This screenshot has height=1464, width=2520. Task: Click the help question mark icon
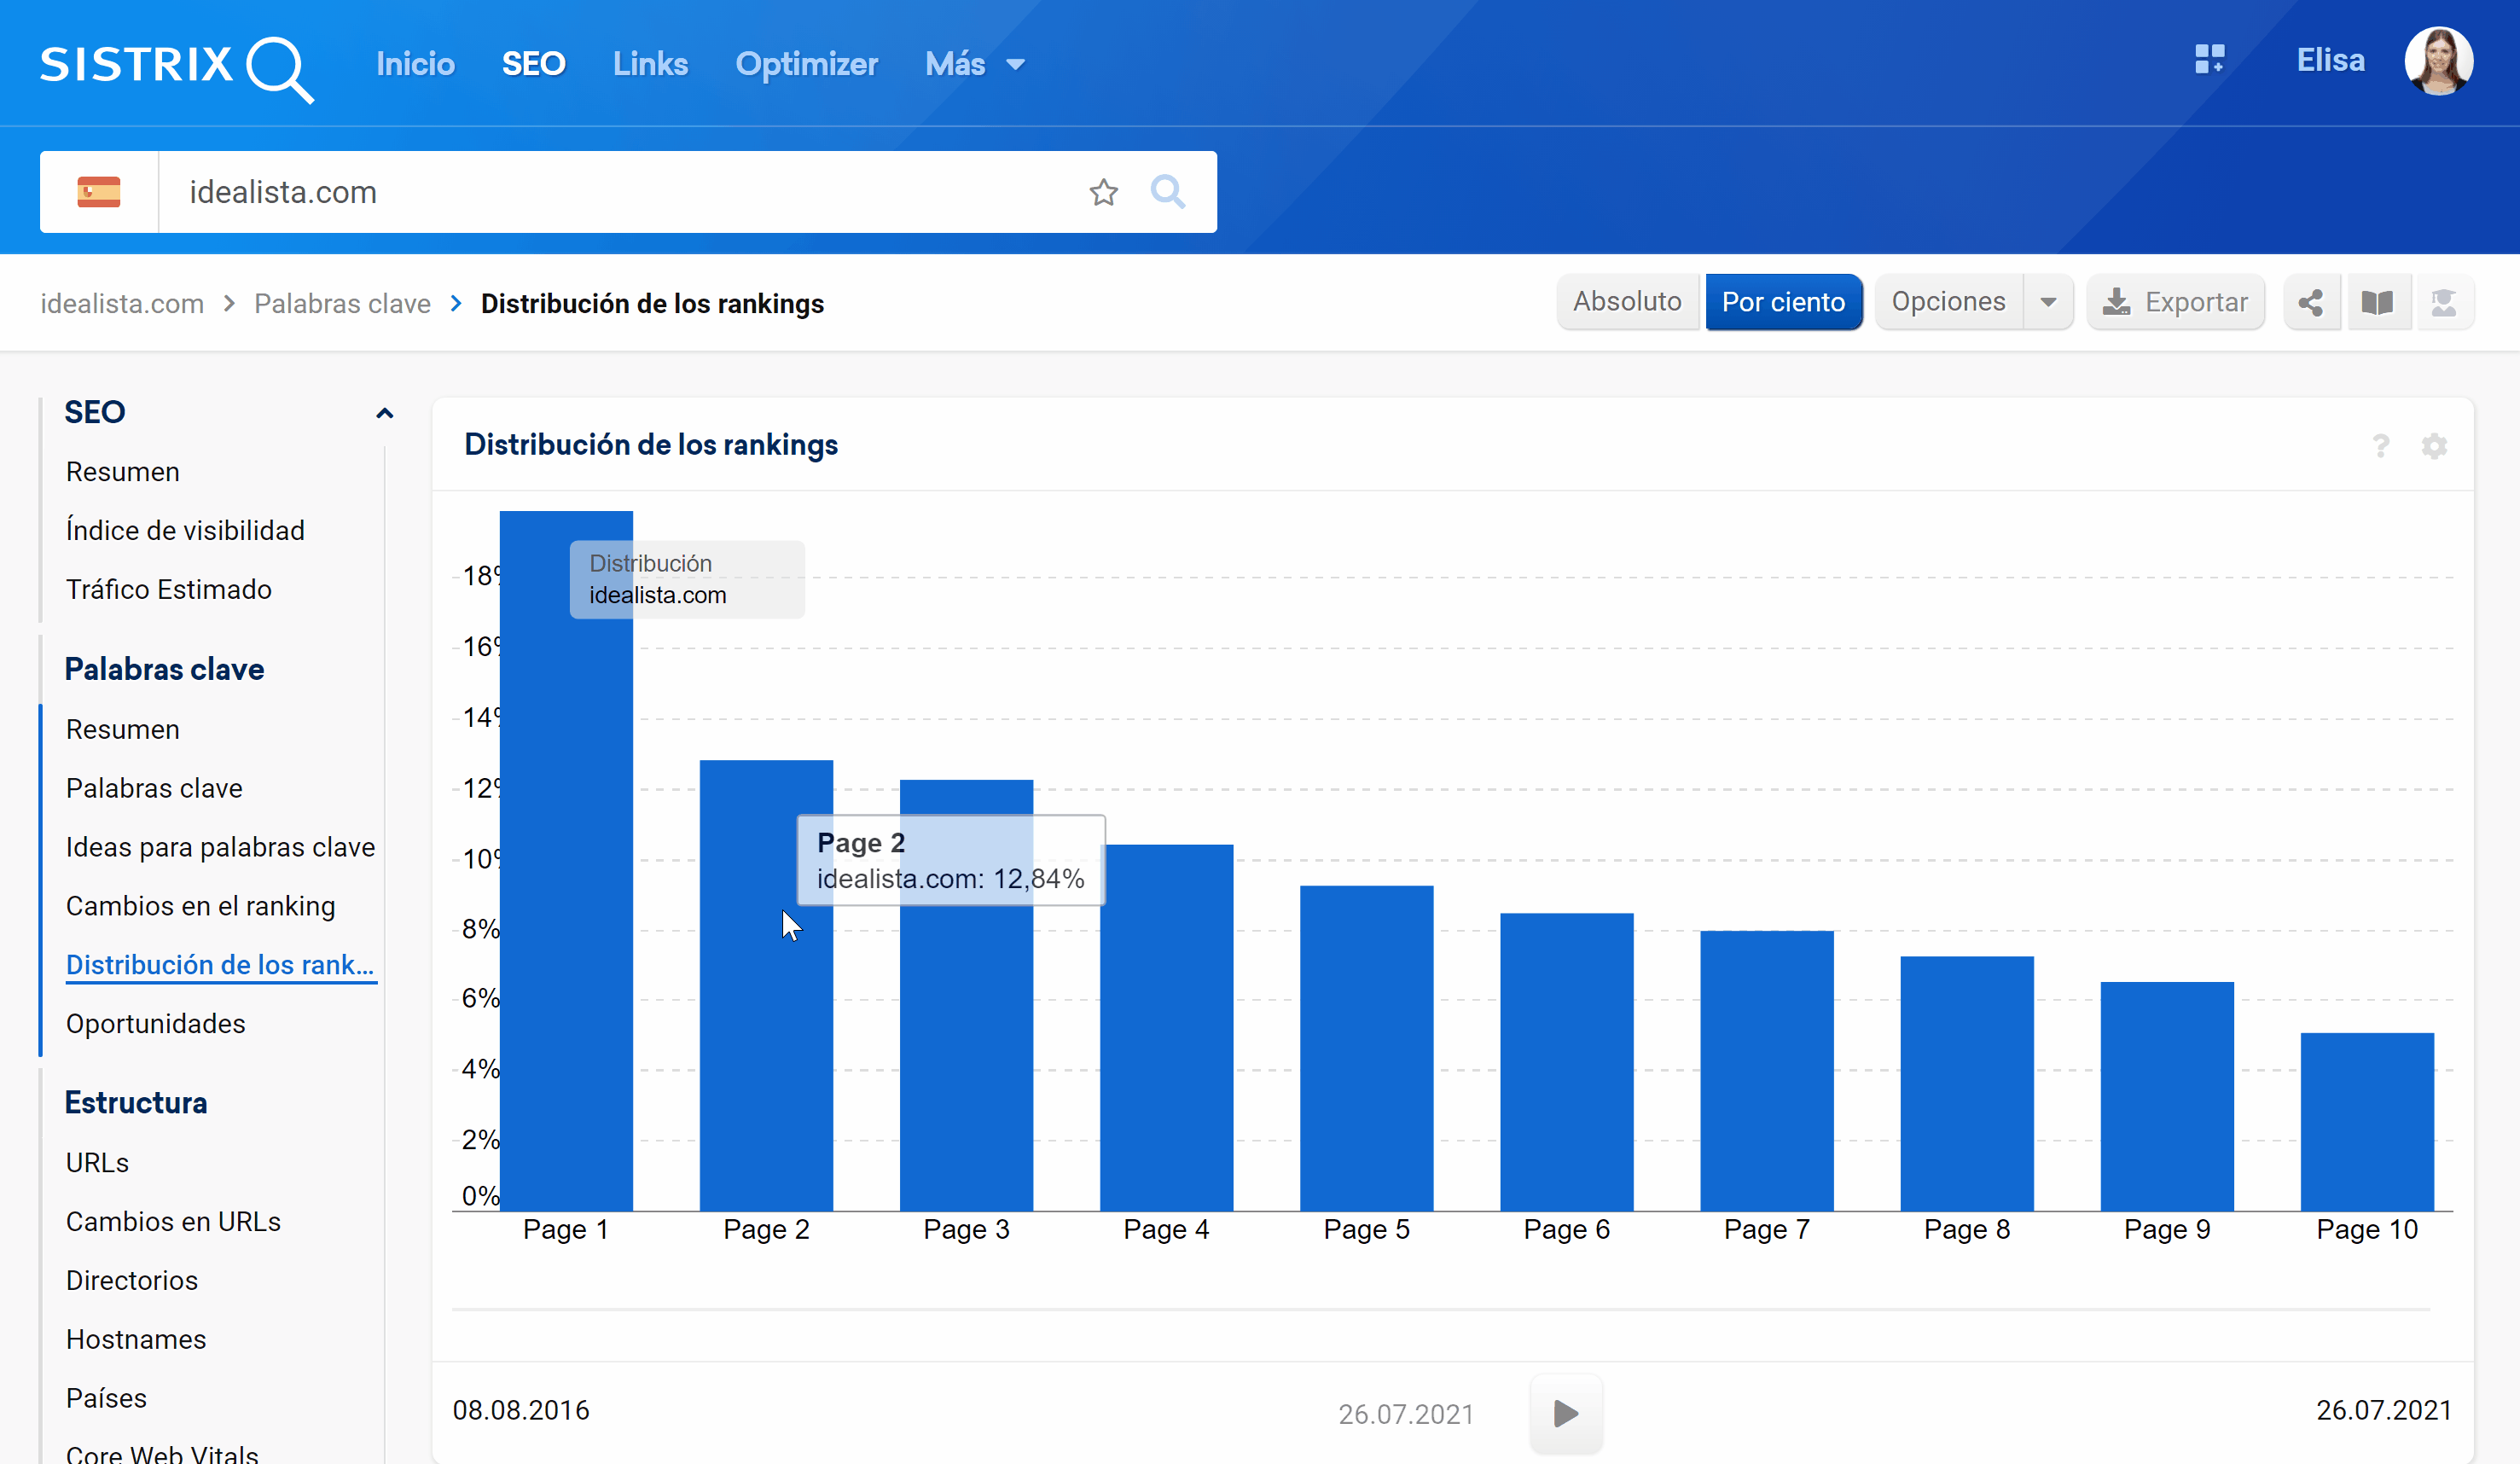(2381, 446)
